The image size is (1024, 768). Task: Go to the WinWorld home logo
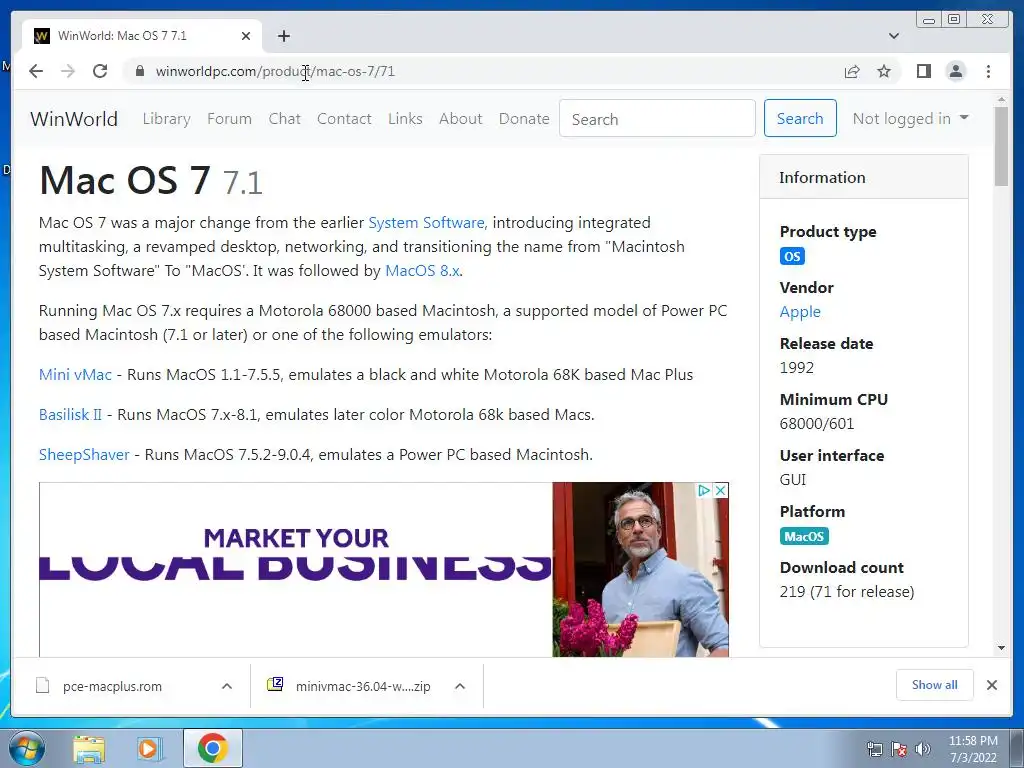click(74, 119)
